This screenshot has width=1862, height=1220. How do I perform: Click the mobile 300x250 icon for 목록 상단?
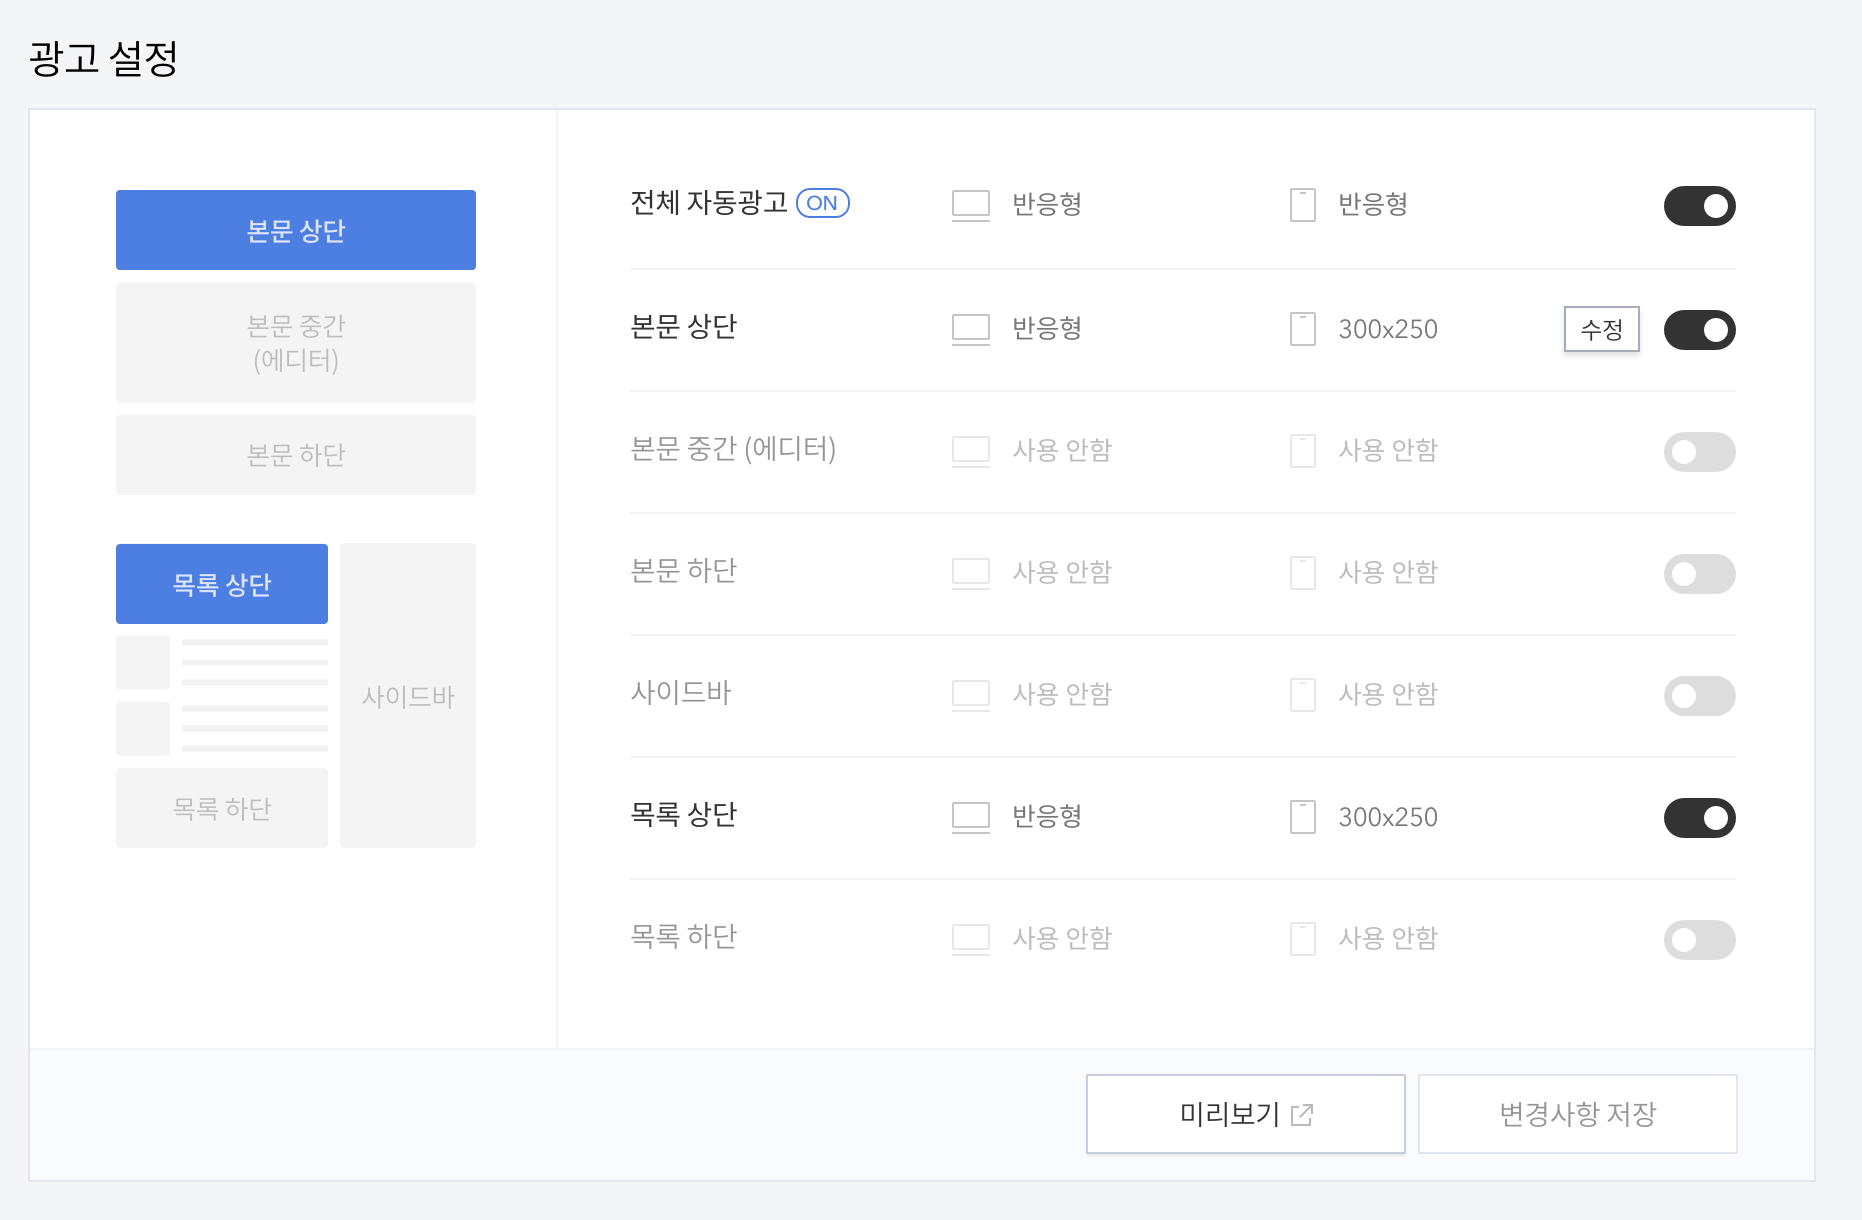point(1301,816)
